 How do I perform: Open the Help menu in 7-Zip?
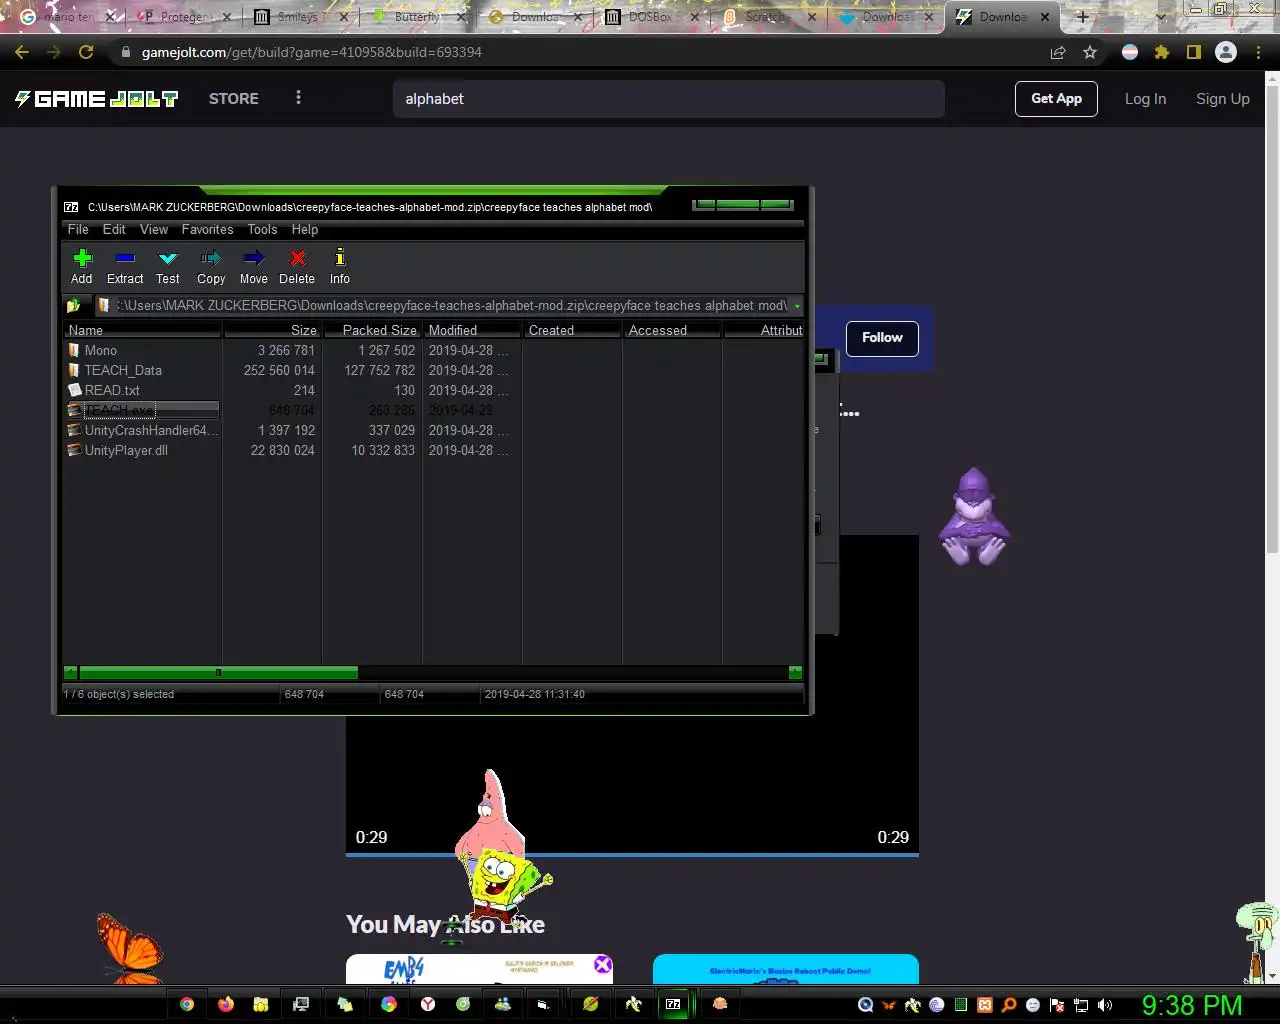click(305, 229)
